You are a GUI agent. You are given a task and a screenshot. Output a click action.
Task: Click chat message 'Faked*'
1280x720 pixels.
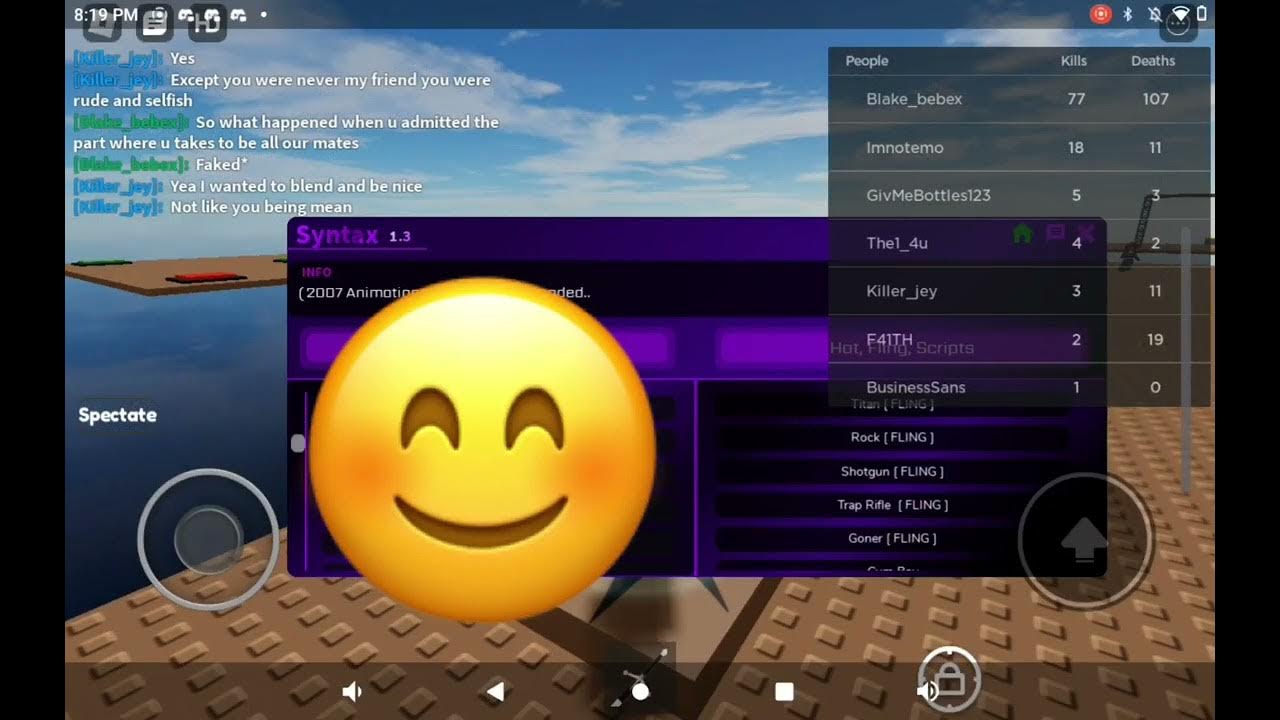(x=222, y=164)
